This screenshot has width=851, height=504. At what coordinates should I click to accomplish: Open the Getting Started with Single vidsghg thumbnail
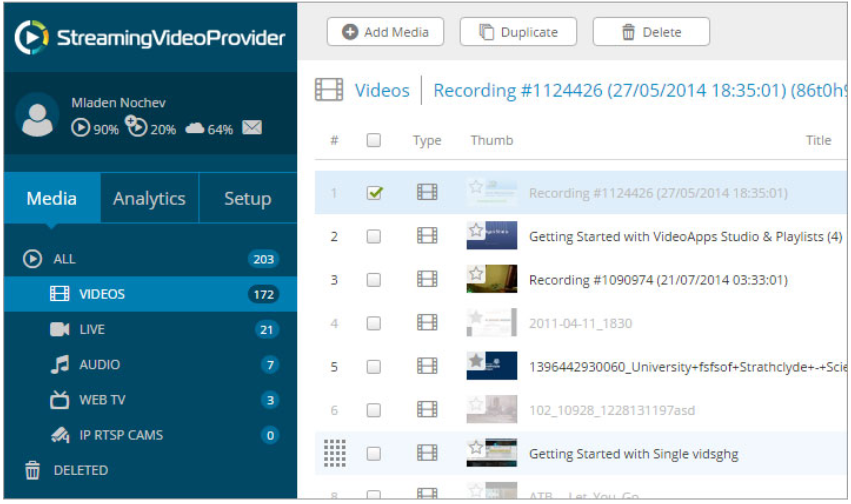(492, 452)
